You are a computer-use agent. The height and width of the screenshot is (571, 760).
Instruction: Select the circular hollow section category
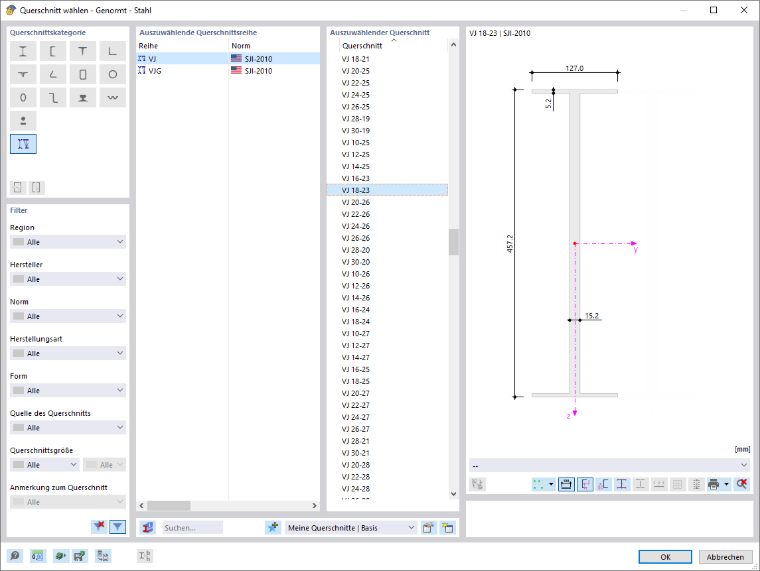click(112, 74)
